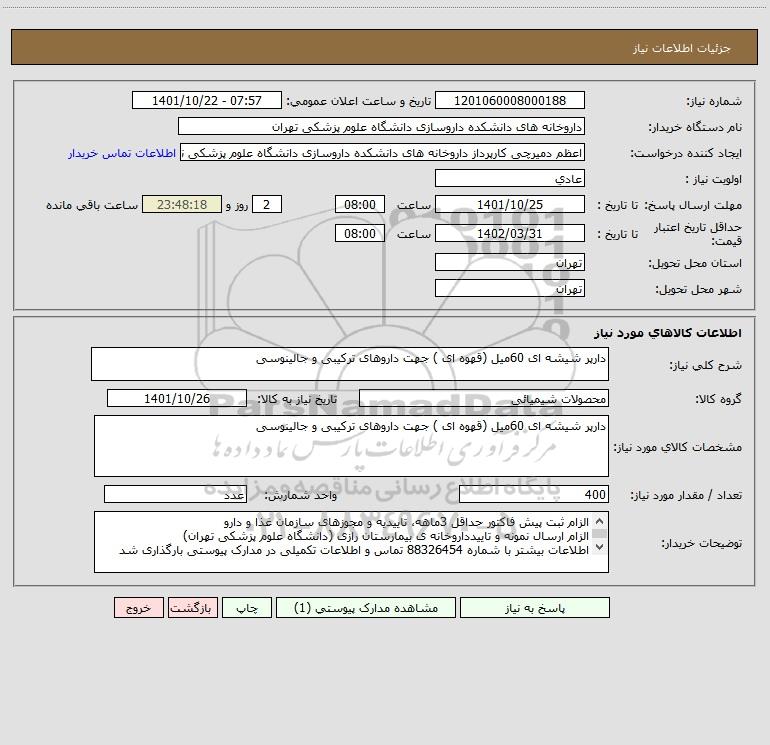Click general need description text box
This screenshot has width=770, height=745.
coord(350,364)
